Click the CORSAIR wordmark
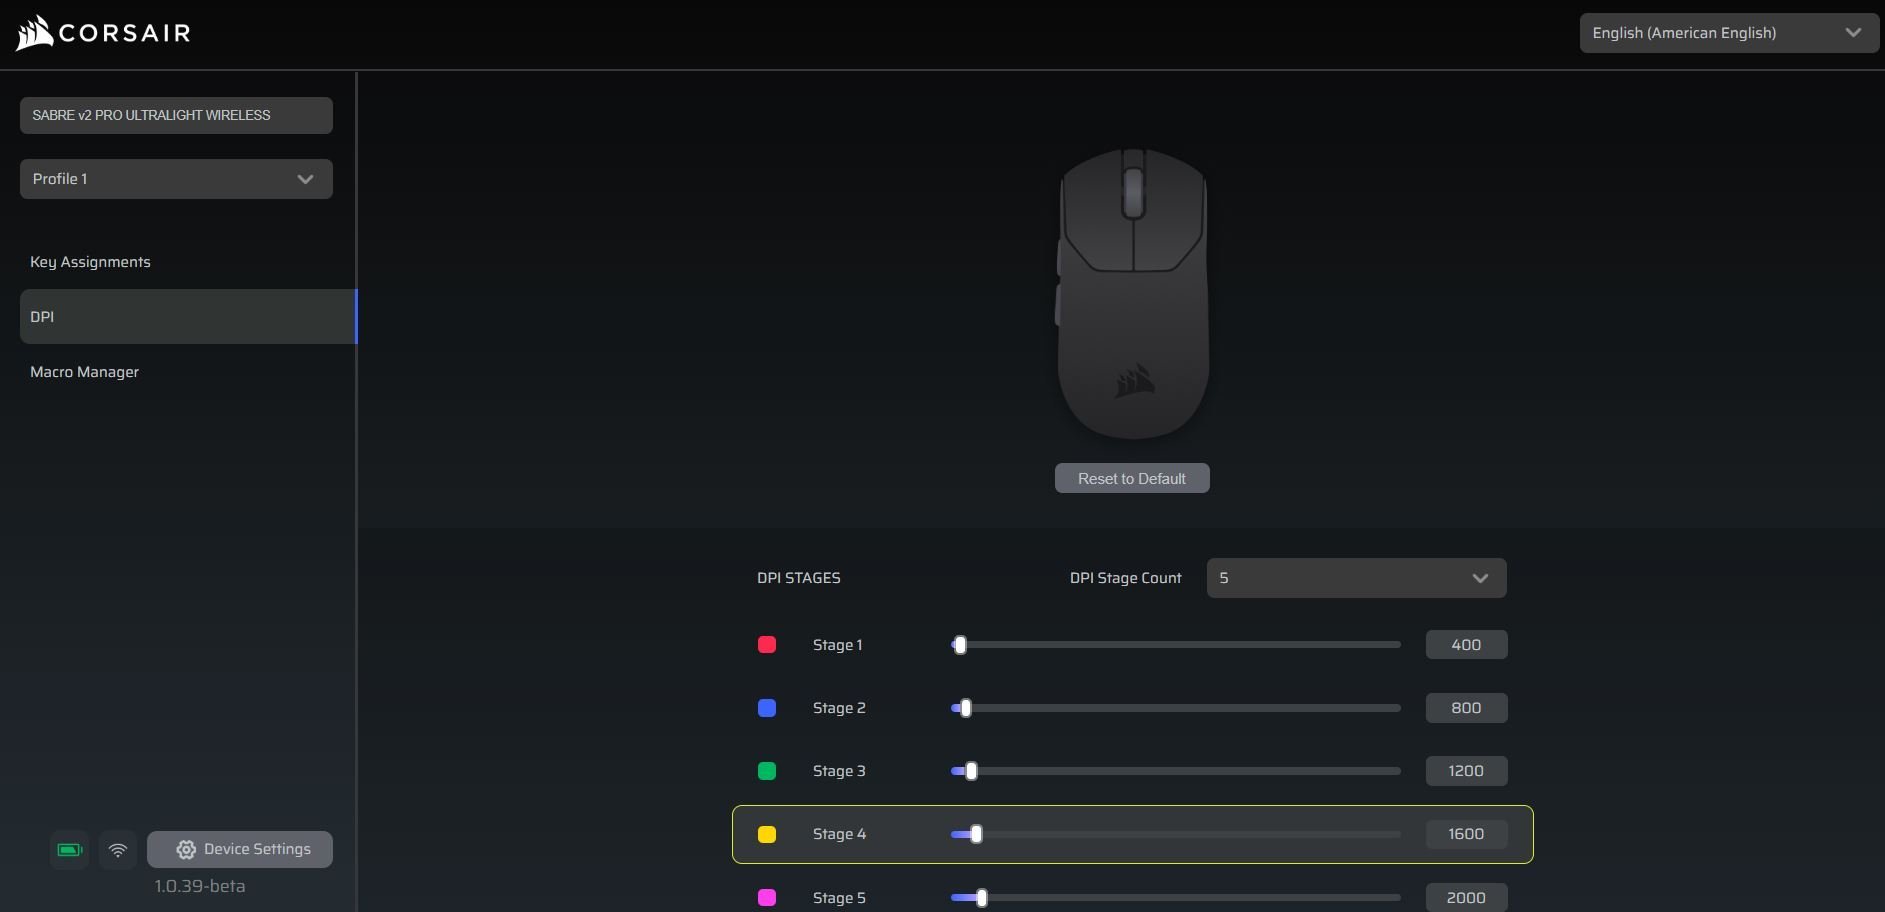The image size is (1885, 912). coord(125,33)
